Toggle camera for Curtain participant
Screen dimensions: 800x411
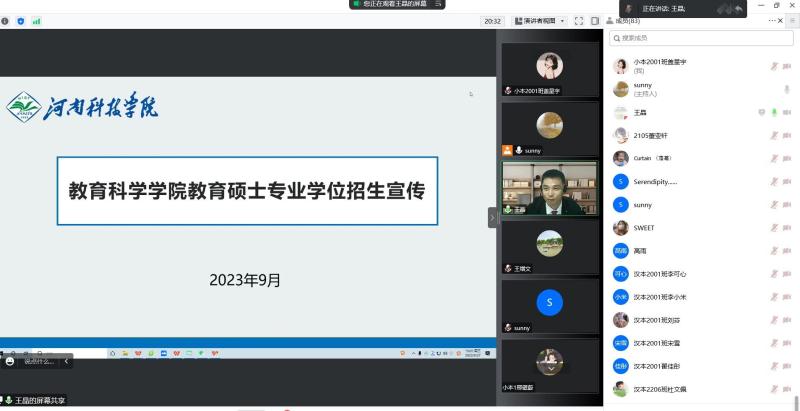(x=787, y=159)
